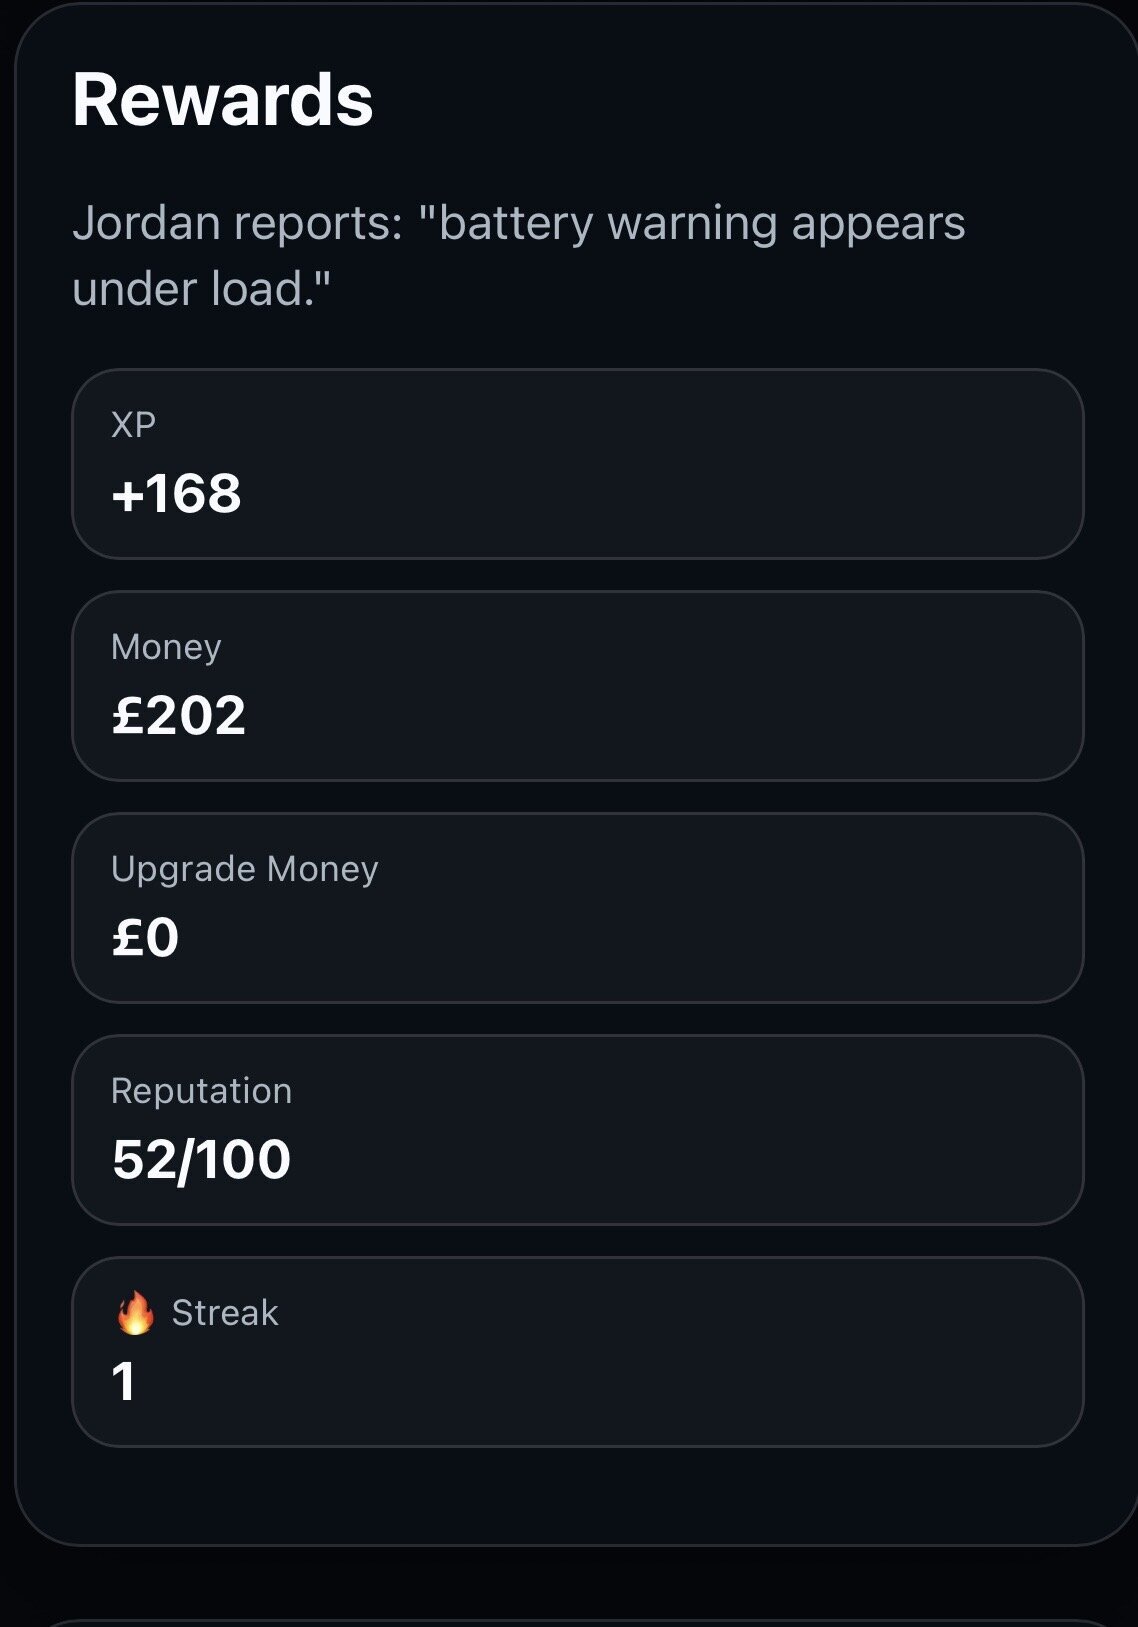Tap the Rewards heading
Image resolution: width=1138 pixels, height=1627 pixels.
click(x=222, y=100)
